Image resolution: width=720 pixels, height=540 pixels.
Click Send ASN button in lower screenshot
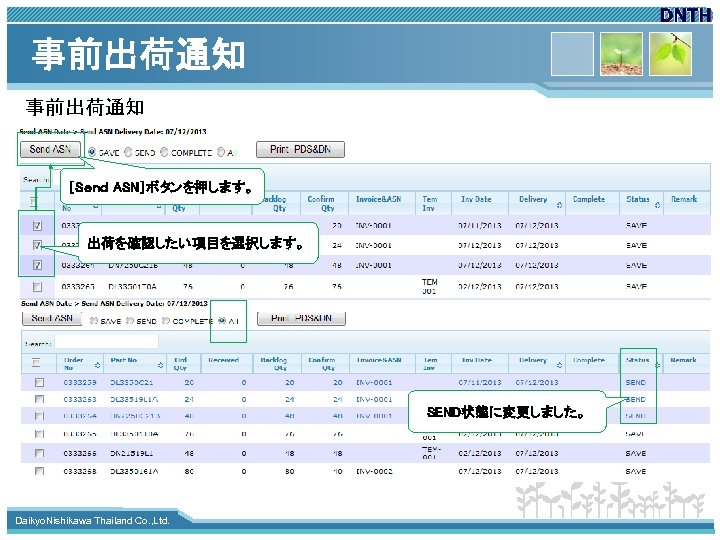[52, 318]
